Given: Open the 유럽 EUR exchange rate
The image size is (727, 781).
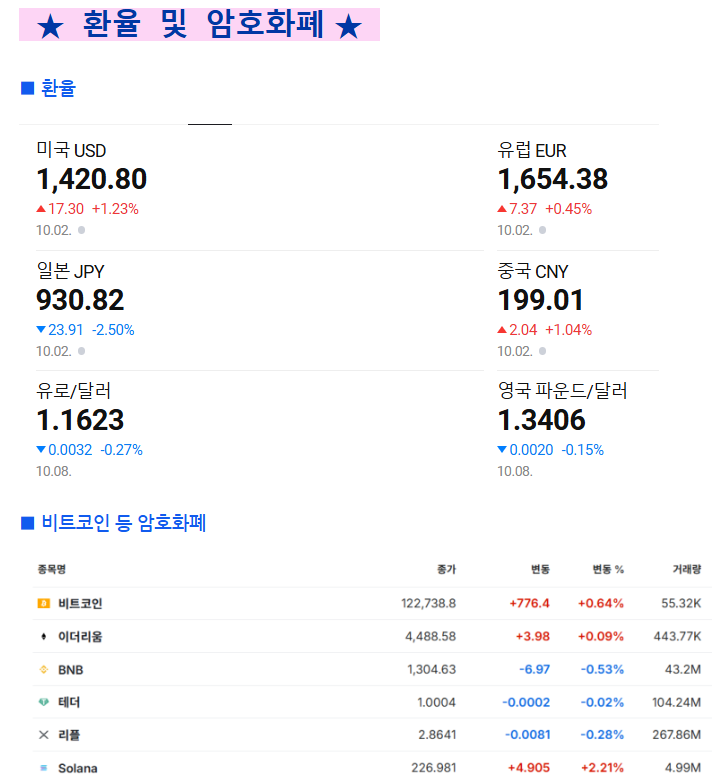Looking at the screenshot, I should [552, 179].
